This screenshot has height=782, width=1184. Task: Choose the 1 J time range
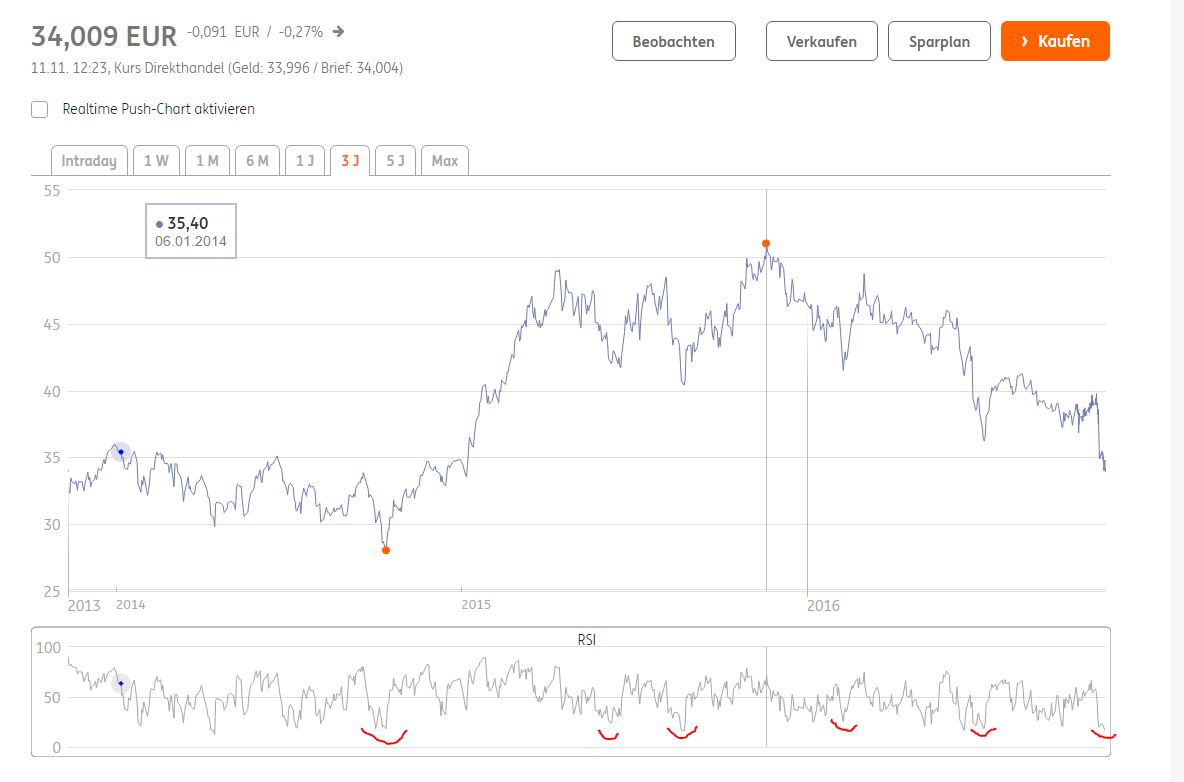point(305,161)
